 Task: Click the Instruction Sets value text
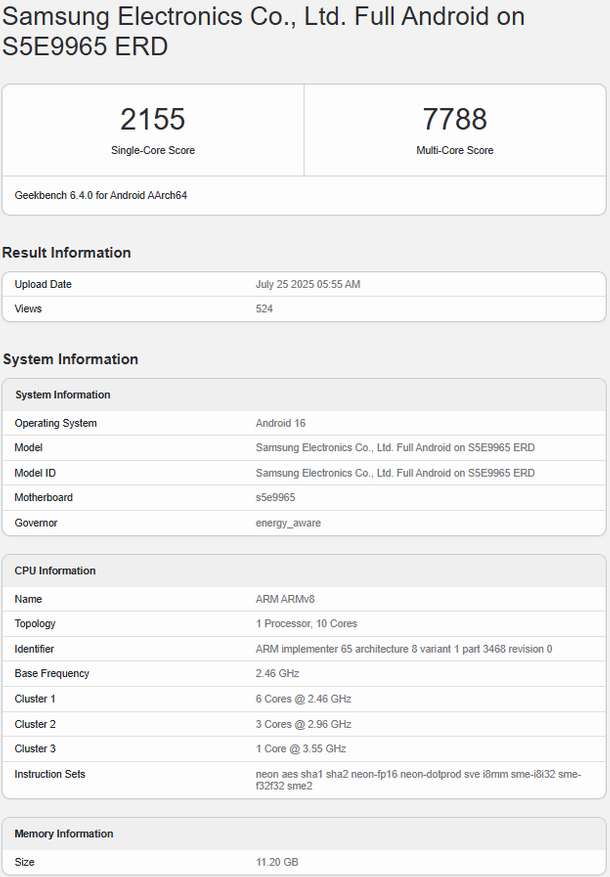coord(418,780)
